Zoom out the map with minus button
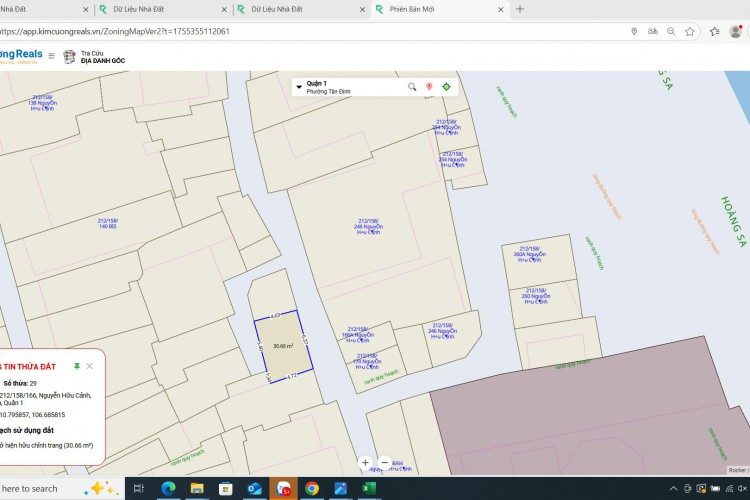The height and width of the screenshot is (500, 750). (x=385, y=463)
